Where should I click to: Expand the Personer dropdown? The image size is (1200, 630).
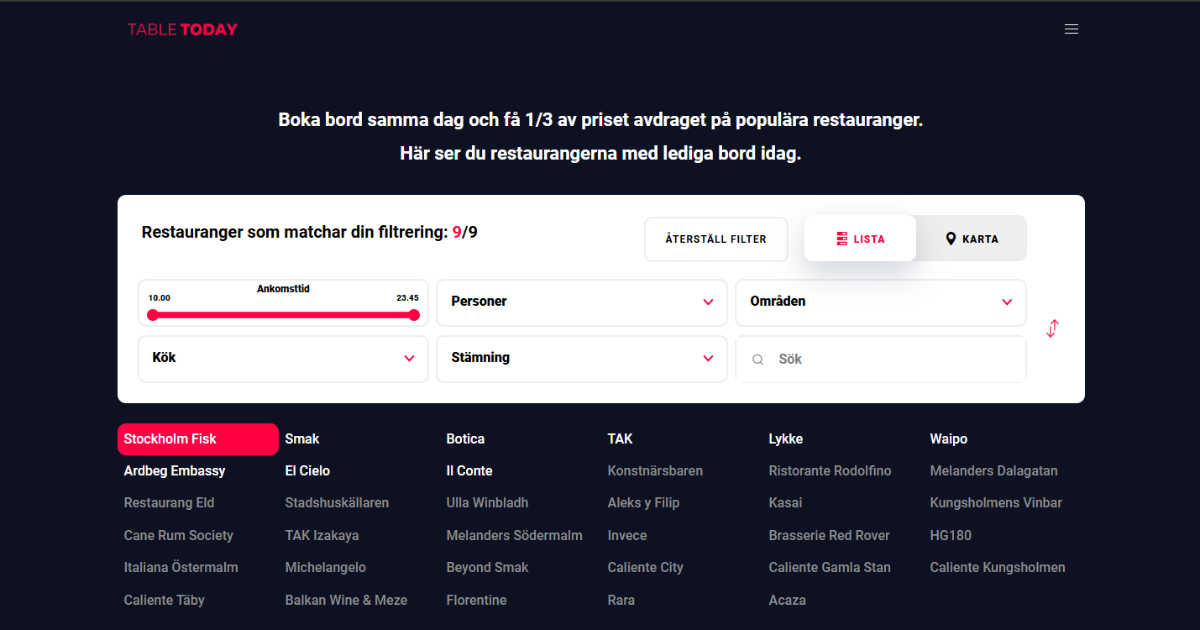581,302
